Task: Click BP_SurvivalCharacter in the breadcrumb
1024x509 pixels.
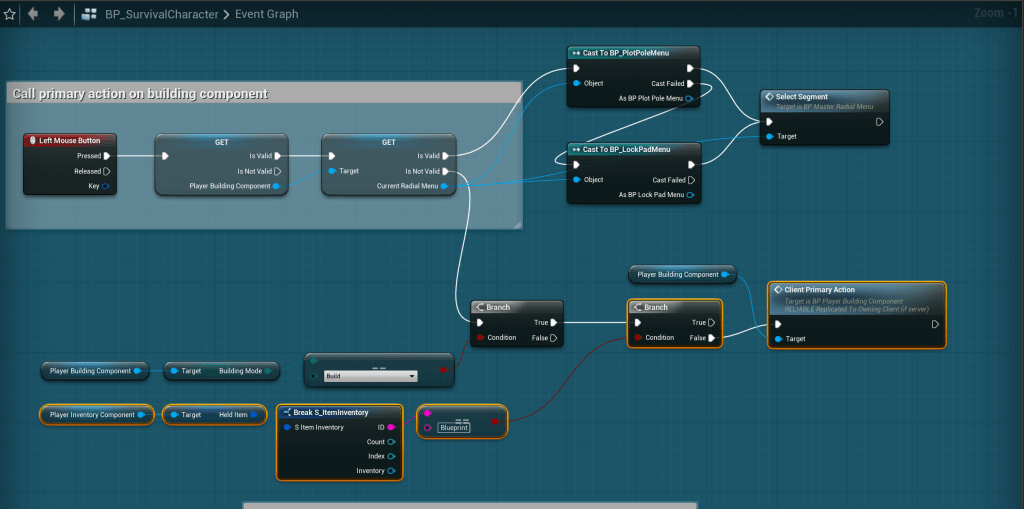Action: tap(164, 14)
